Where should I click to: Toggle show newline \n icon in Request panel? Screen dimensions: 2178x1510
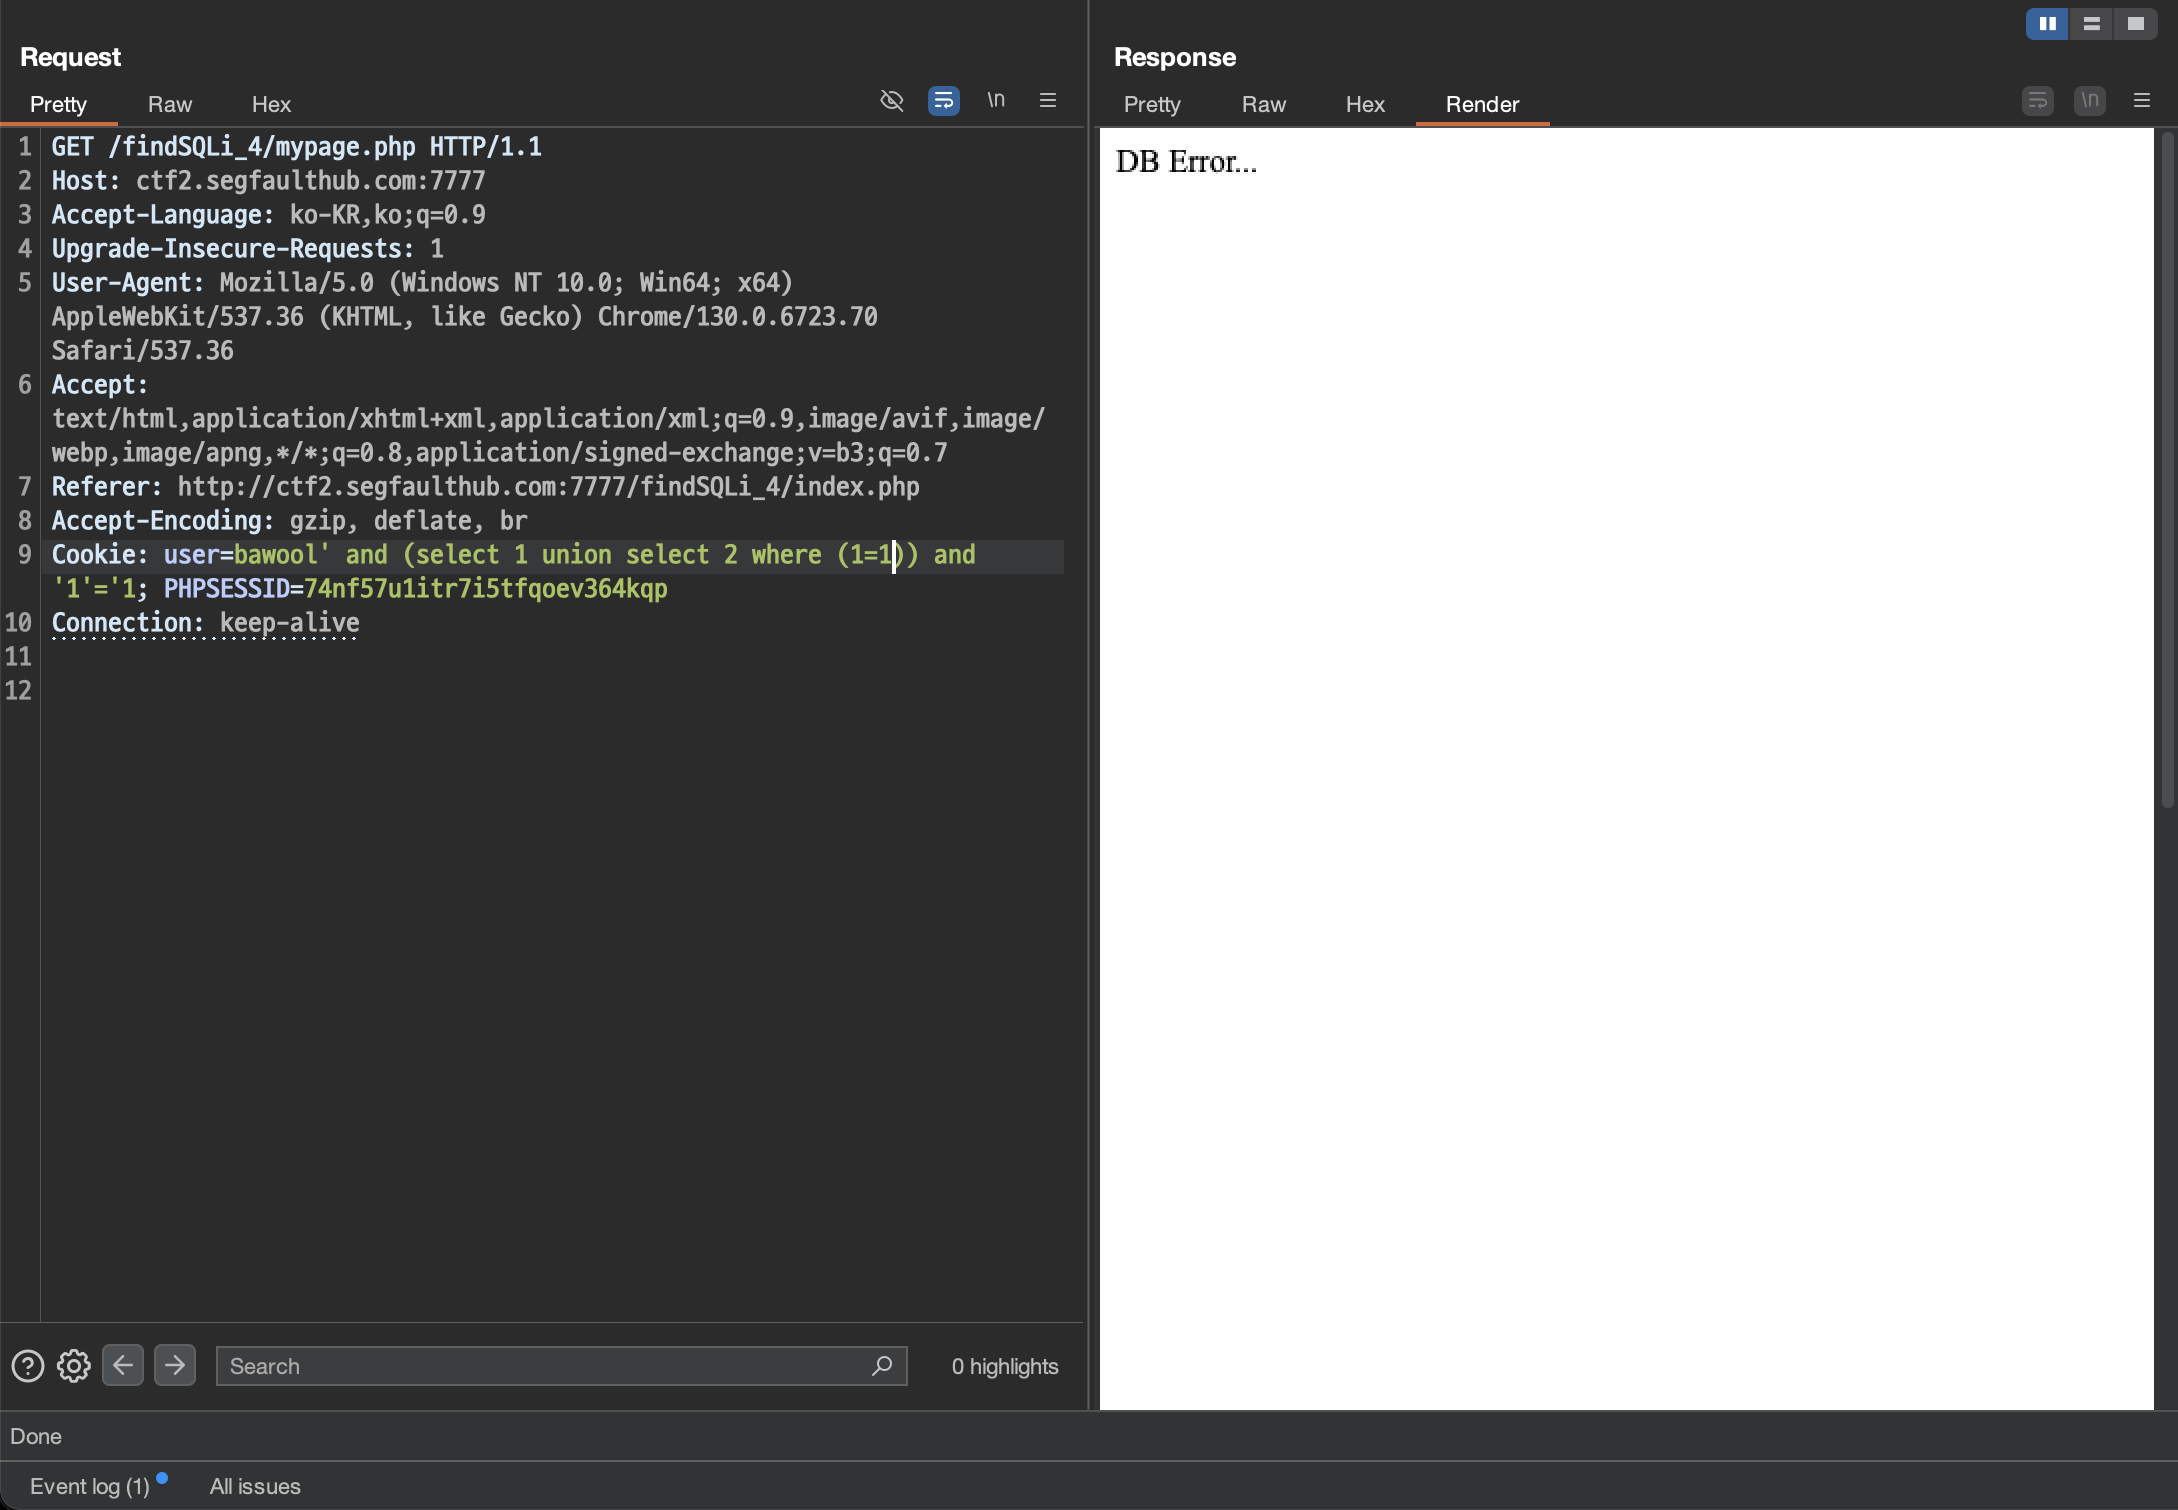click(995, 101)
